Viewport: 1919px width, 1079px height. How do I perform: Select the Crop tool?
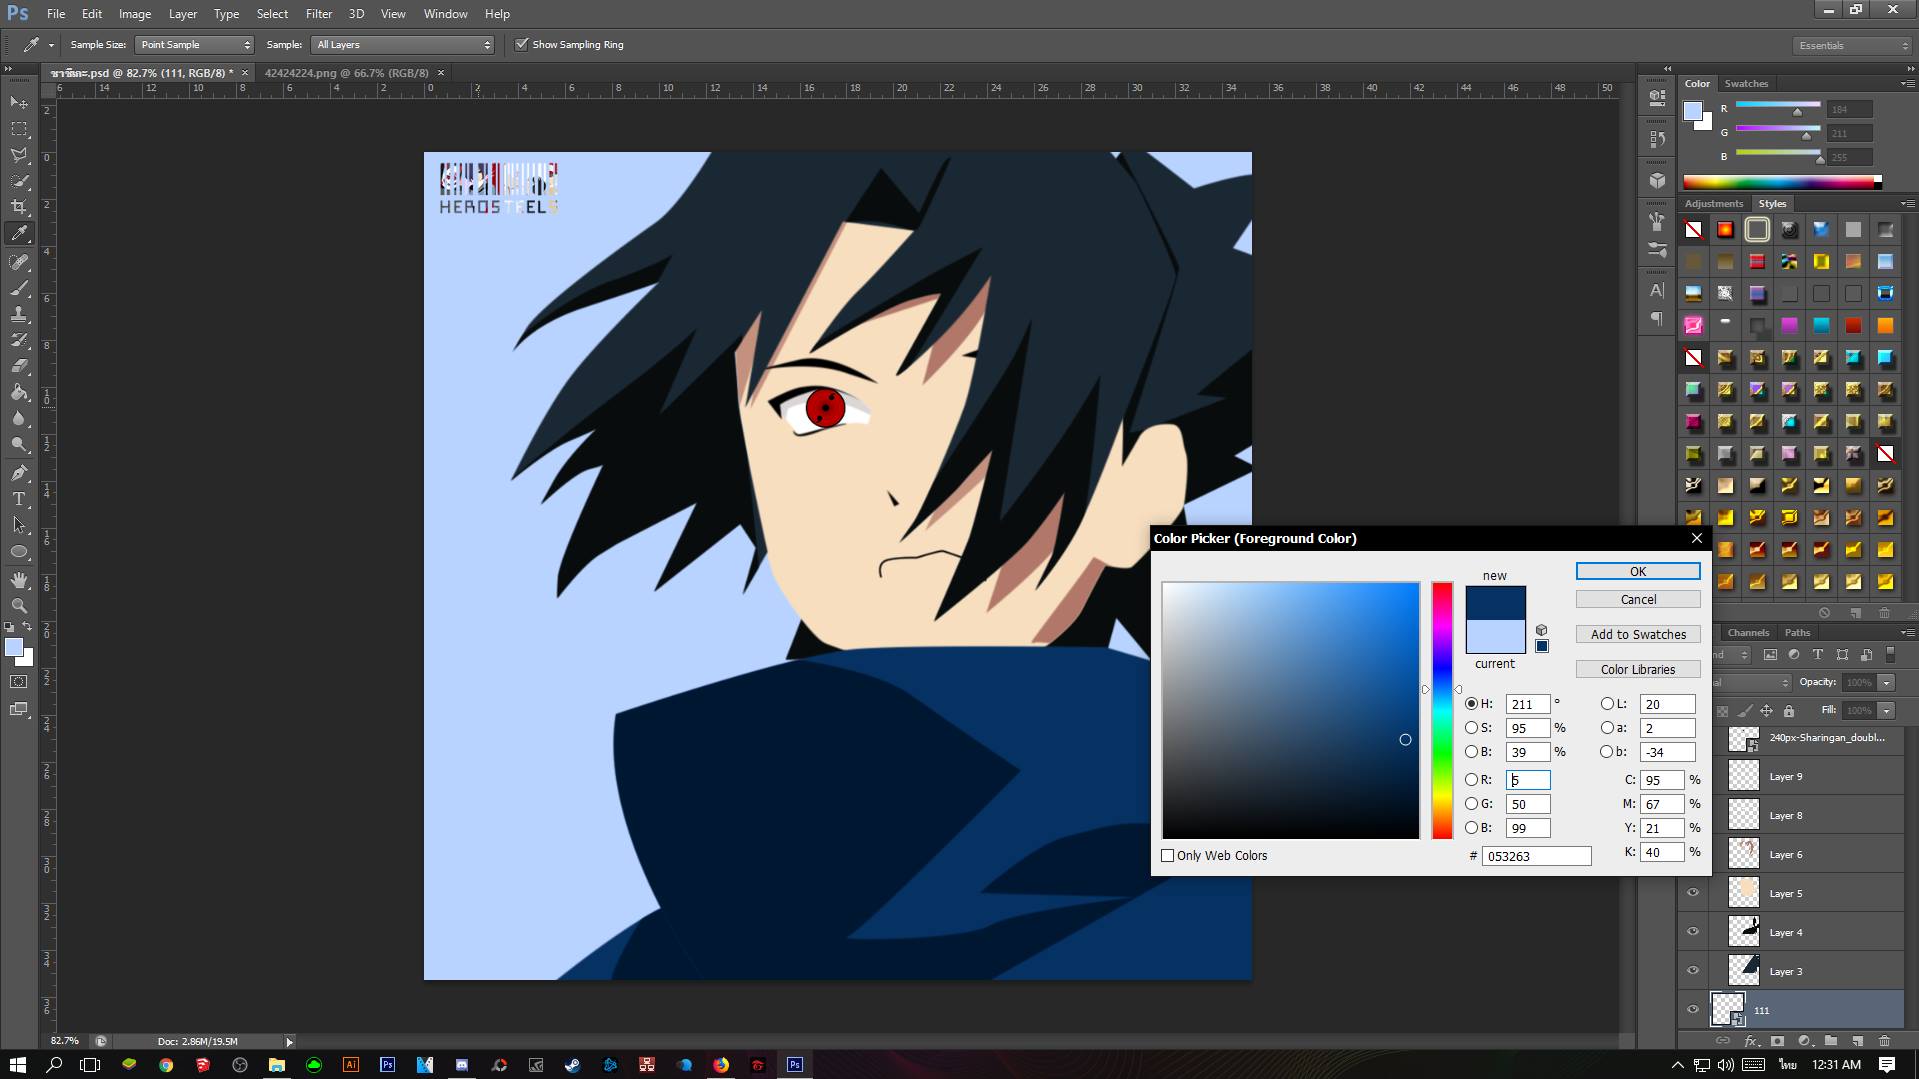[19, 207]
